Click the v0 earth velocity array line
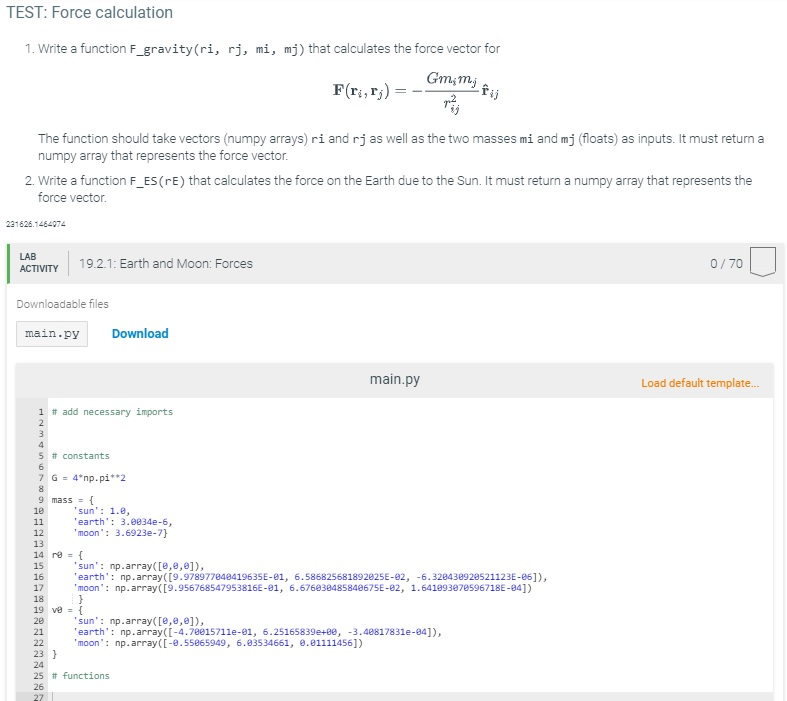The height and width of the screenshot is (701, 787). [x=257, y=633]
